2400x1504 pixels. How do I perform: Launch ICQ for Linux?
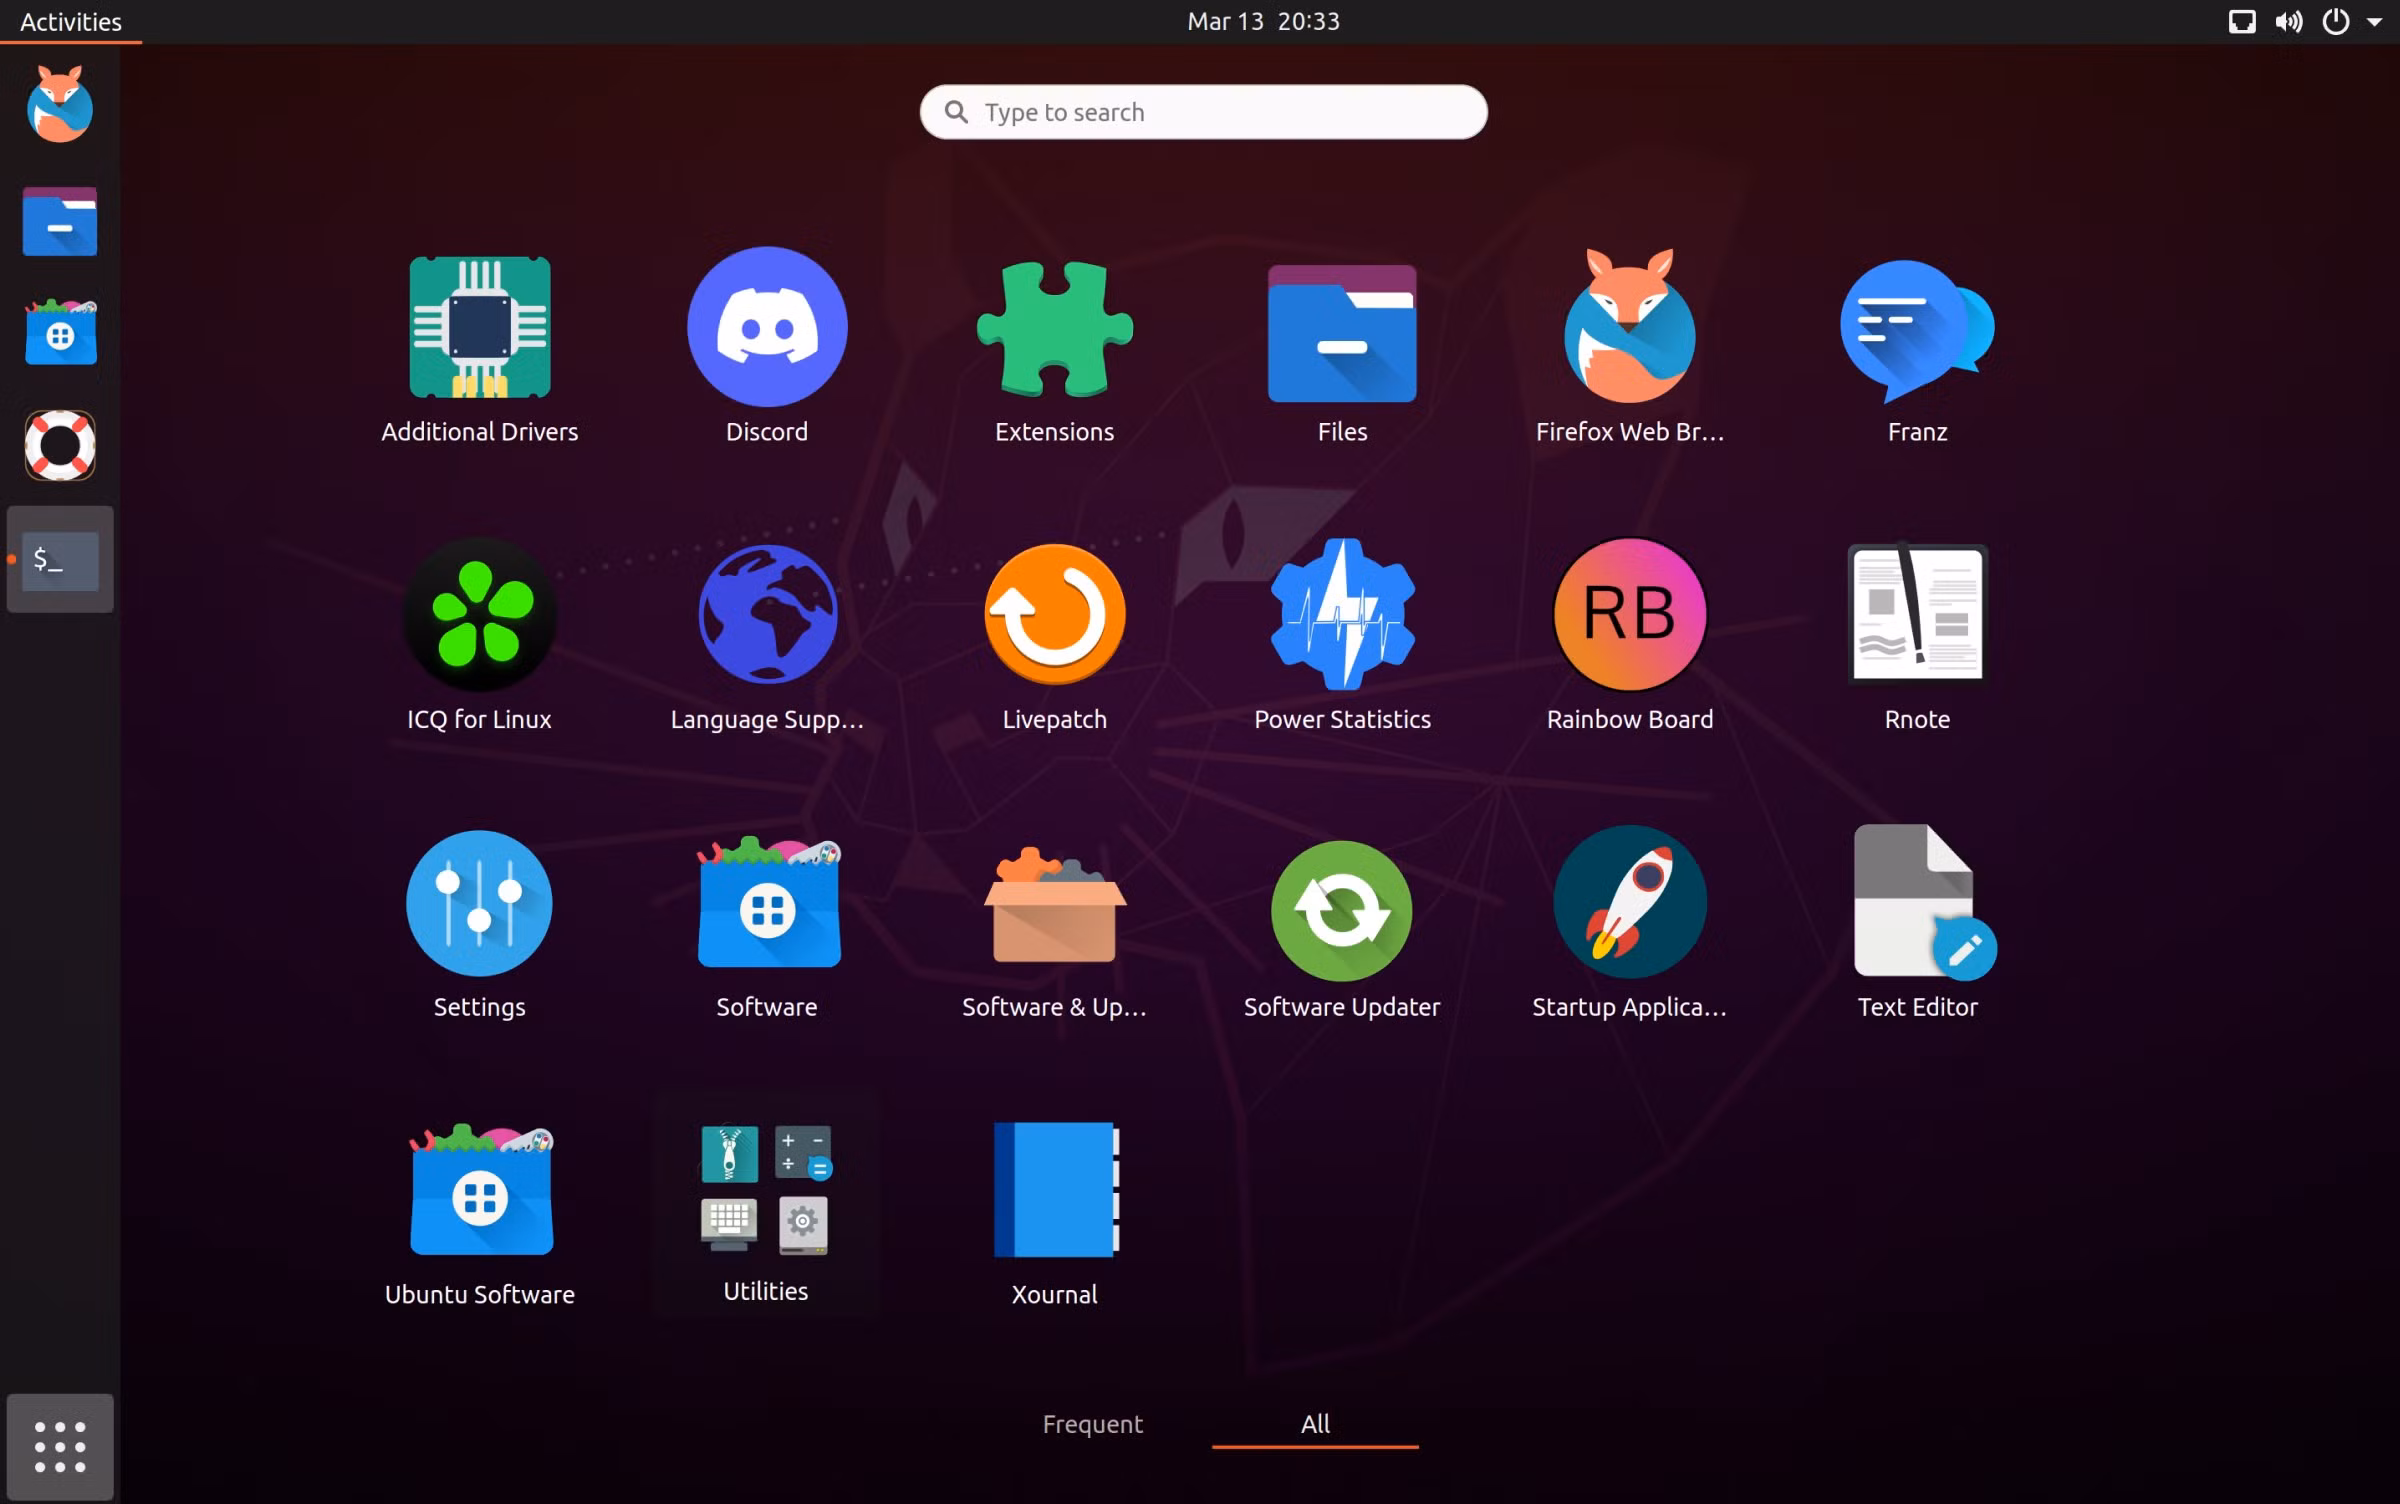tap(479, 615)
